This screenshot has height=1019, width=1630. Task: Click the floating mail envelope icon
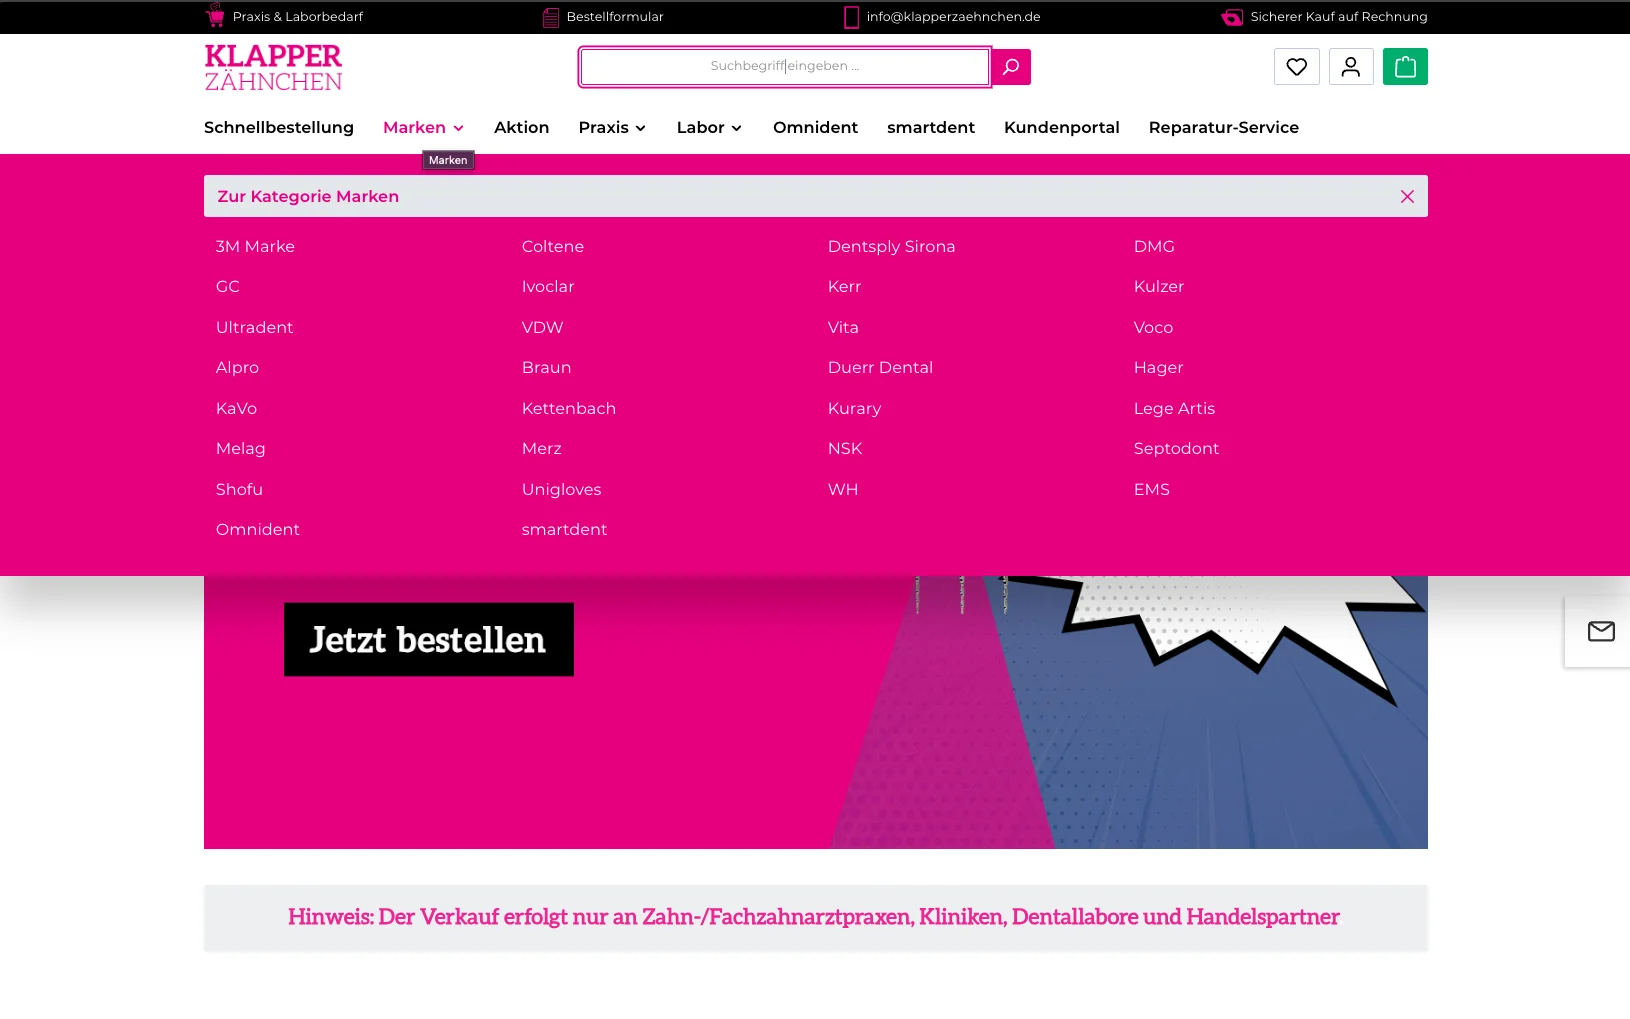[x=1601, y=631]
